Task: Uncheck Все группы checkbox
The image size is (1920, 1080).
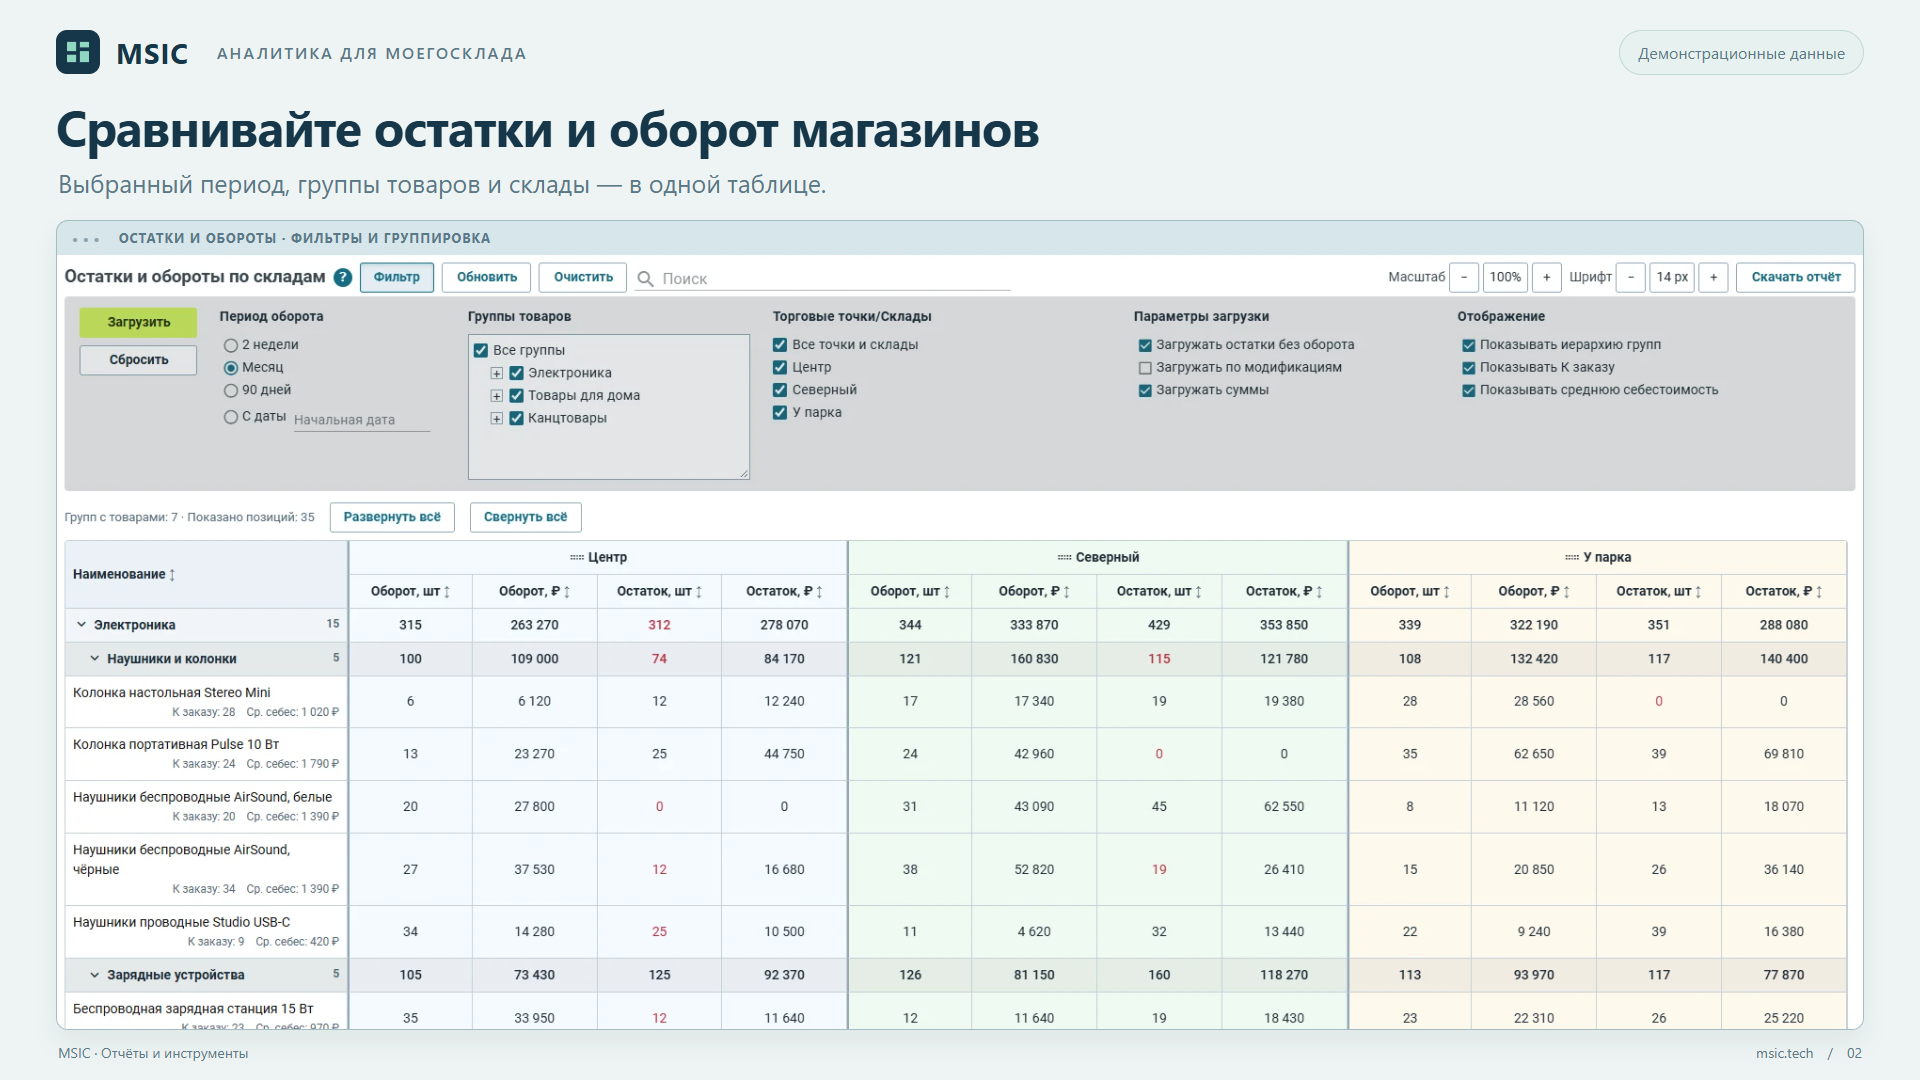Action: pyautogui.click(x=481, y=351)
